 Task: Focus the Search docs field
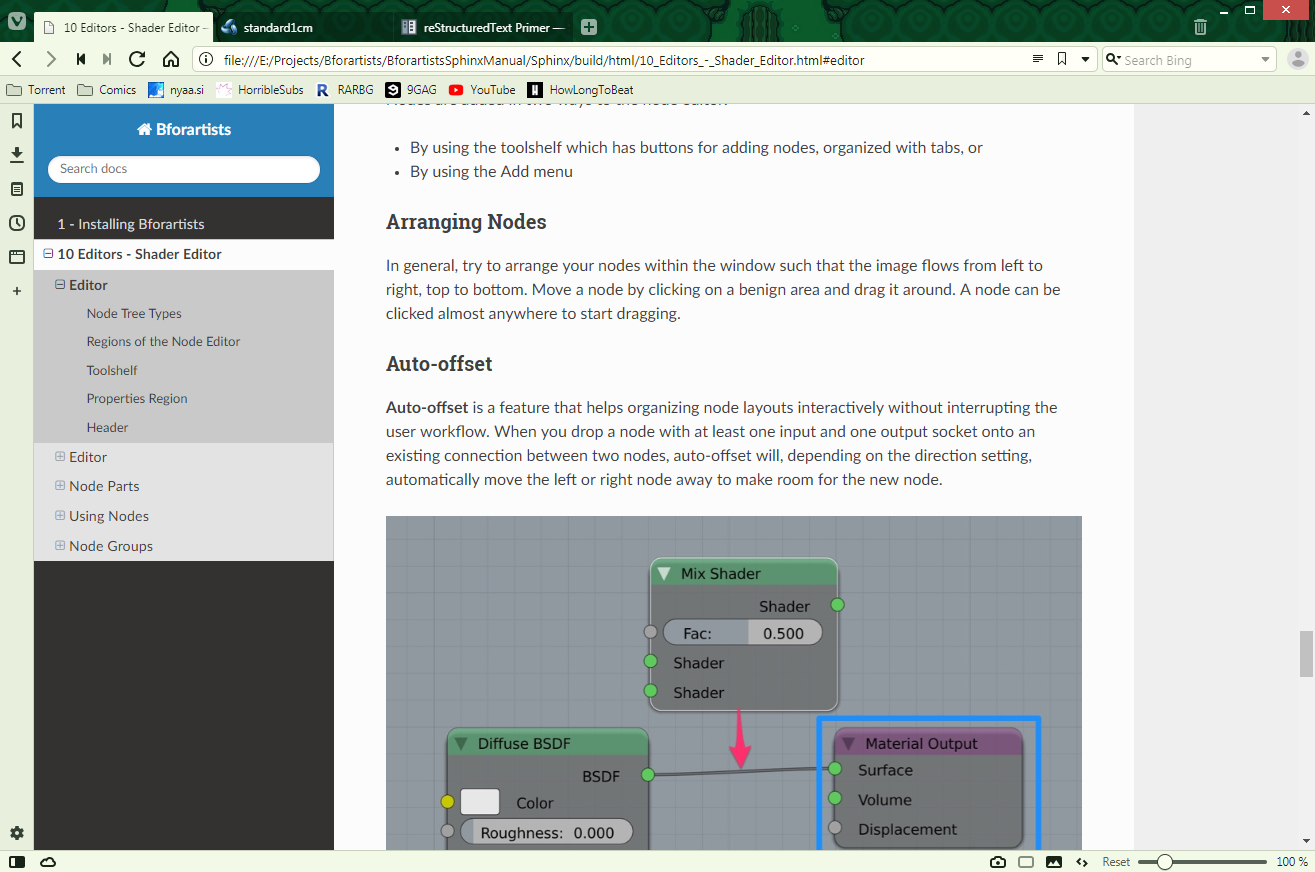point(184,169)
